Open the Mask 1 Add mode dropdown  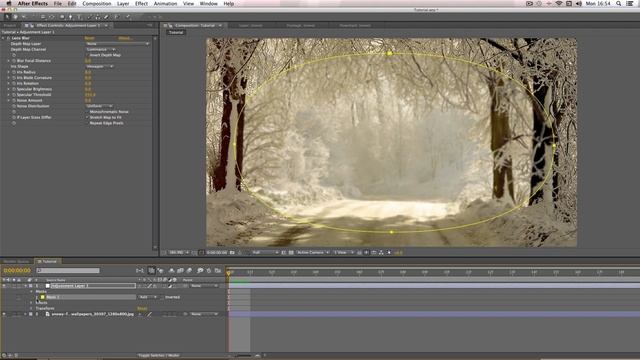point(148,297)
